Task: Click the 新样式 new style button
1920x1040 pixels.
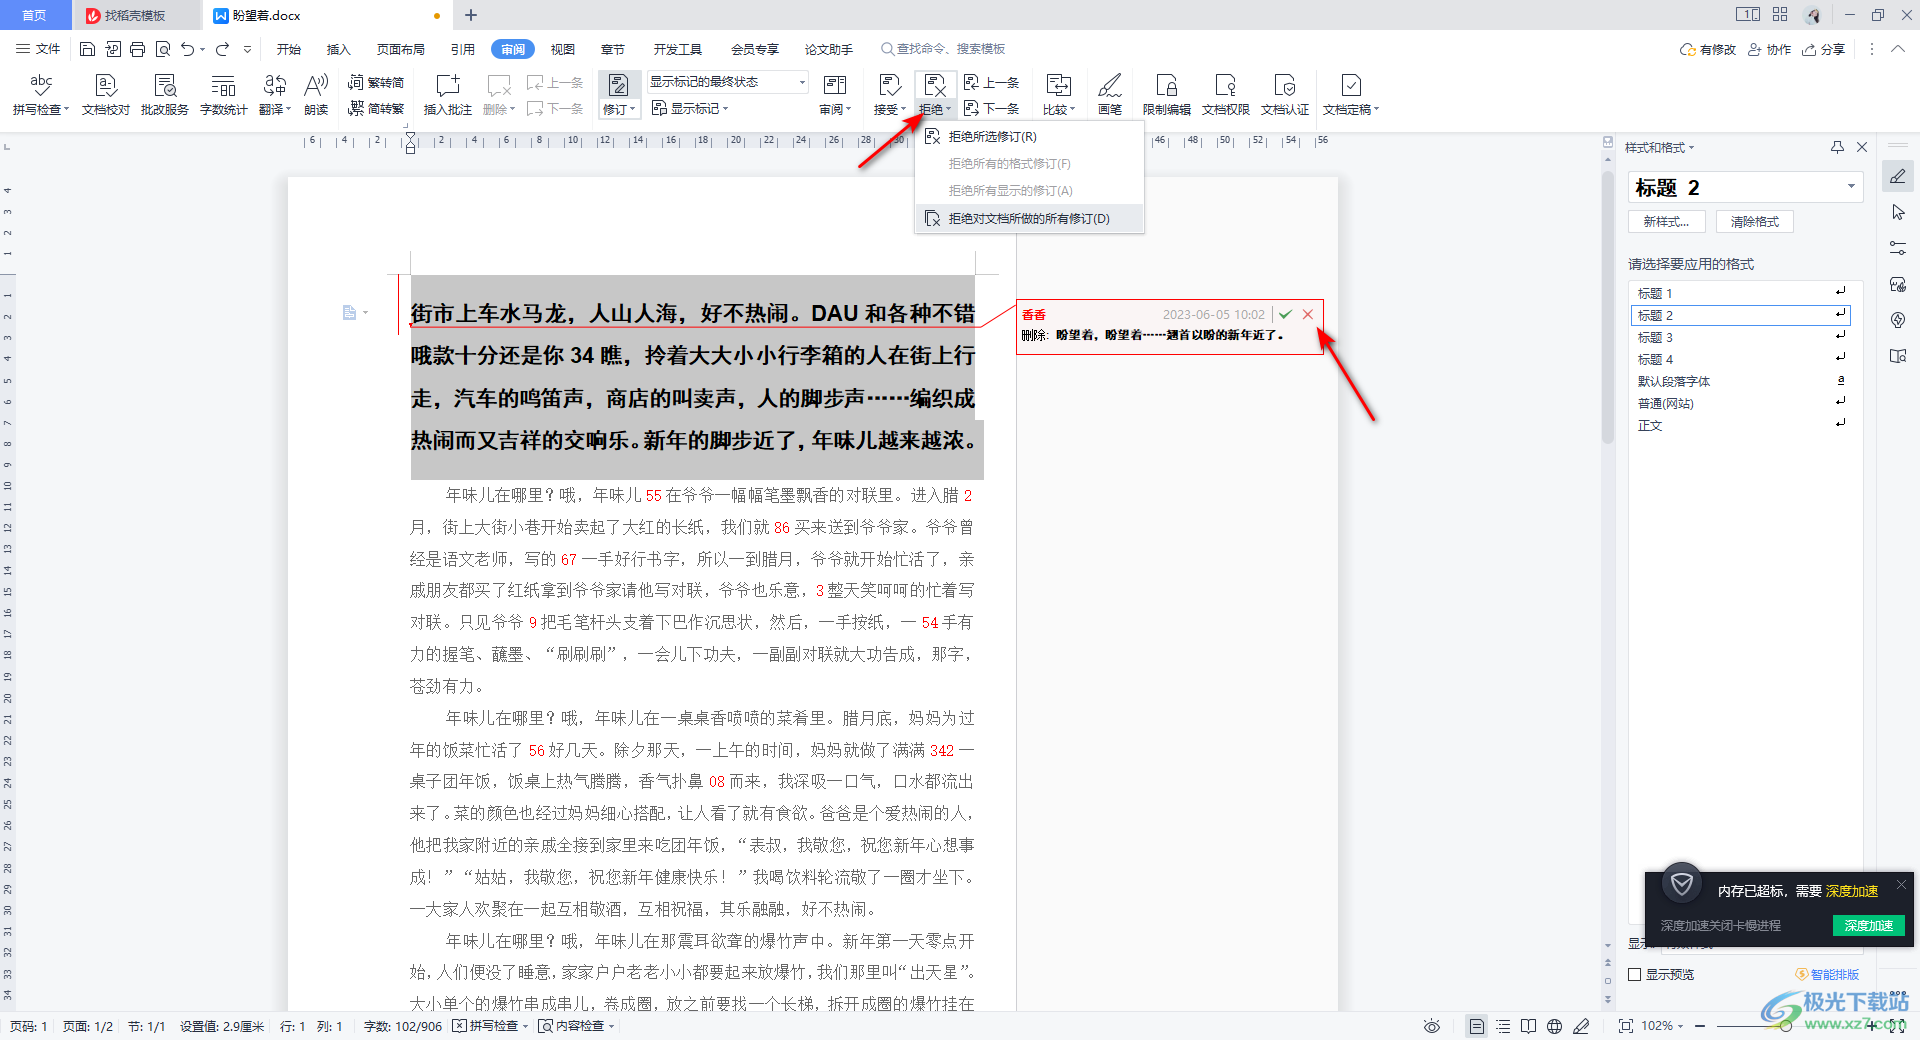Action: pos(1666,221)
